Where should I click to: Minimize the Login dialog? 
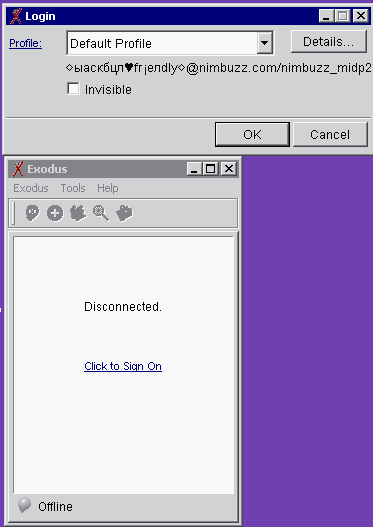tap(326, 16)
